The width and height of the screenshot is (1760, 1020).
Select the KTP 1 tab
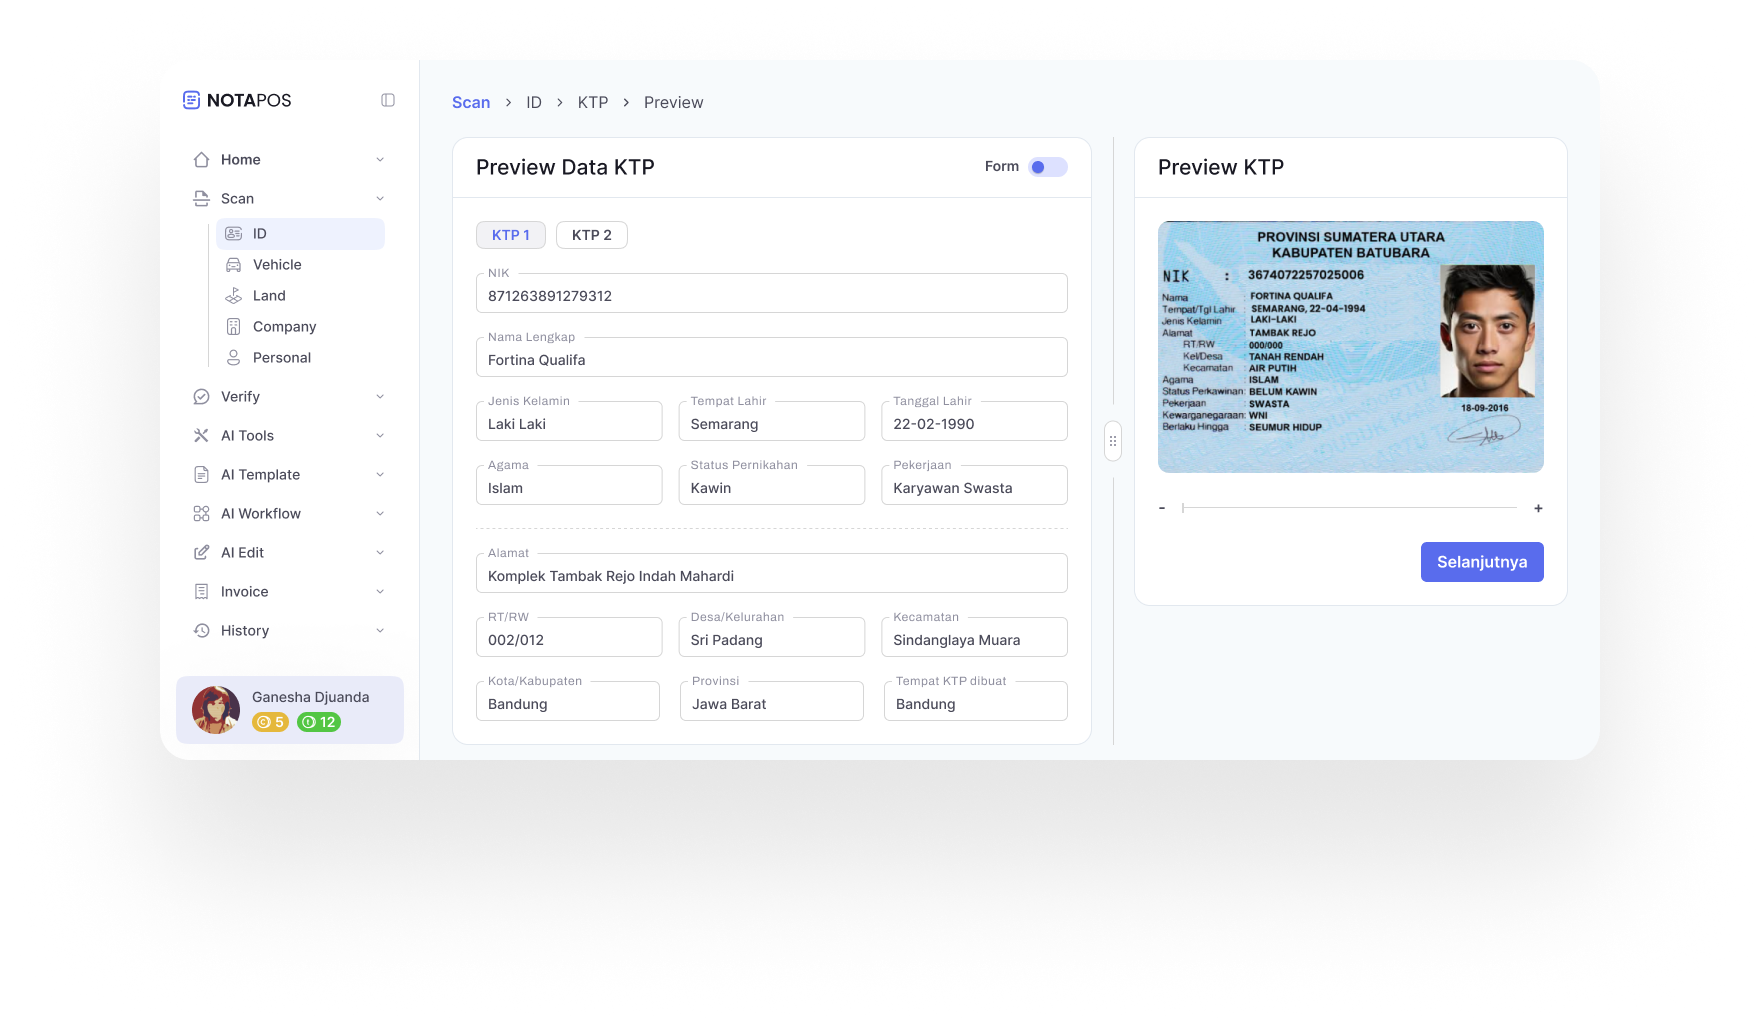[510, 235]
